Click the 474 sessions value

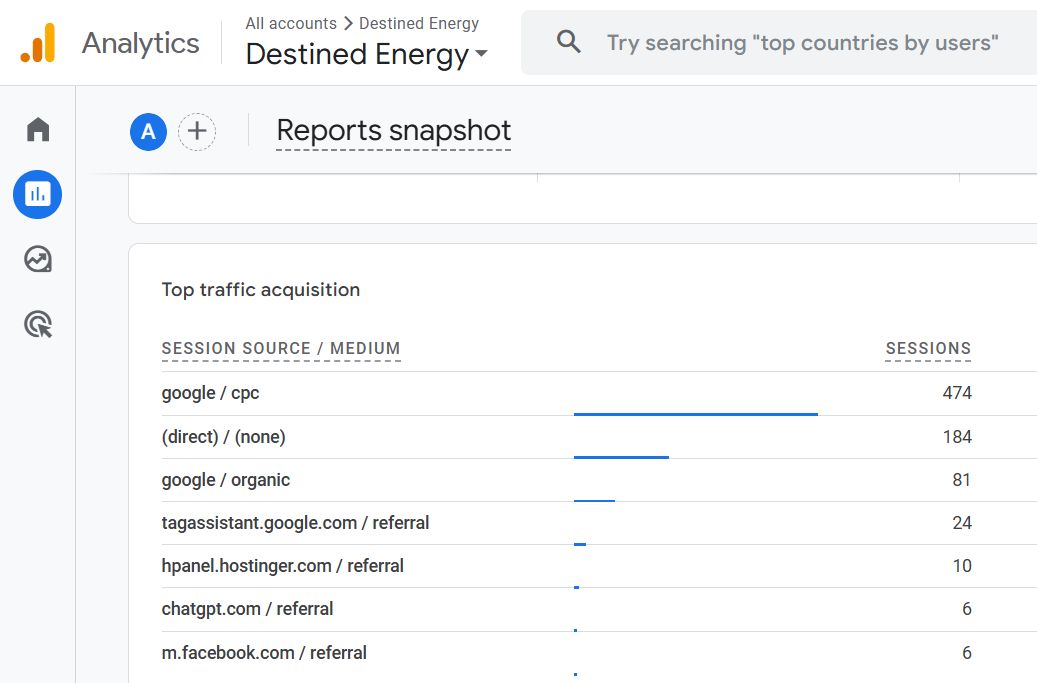(x=957, y=393)
